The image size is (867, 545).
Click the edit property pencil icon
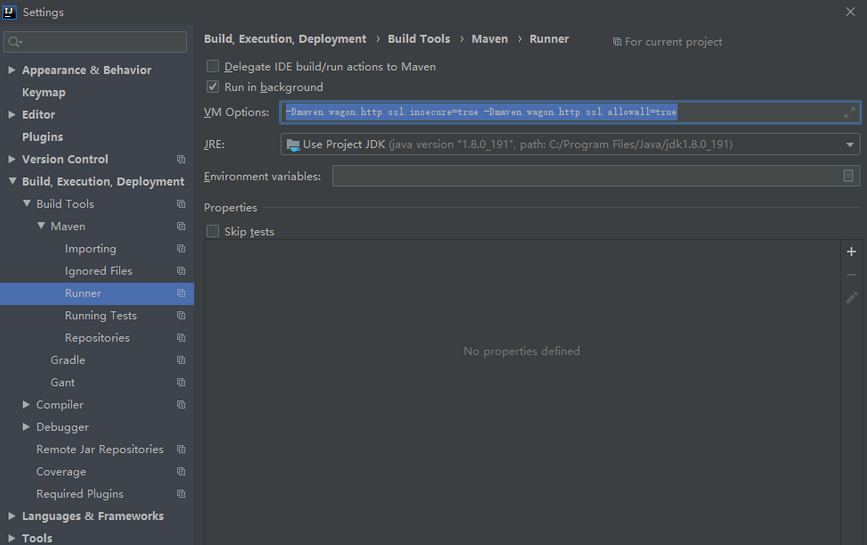point(852,298)
